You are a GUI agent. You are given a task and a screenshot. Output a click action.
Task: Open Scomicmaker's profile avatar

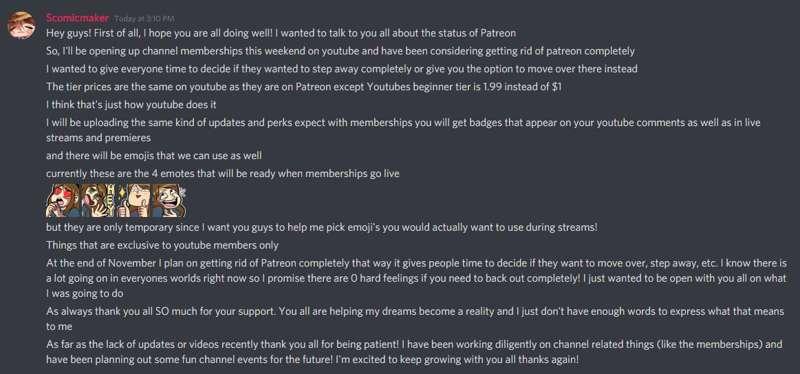[21, 25]
